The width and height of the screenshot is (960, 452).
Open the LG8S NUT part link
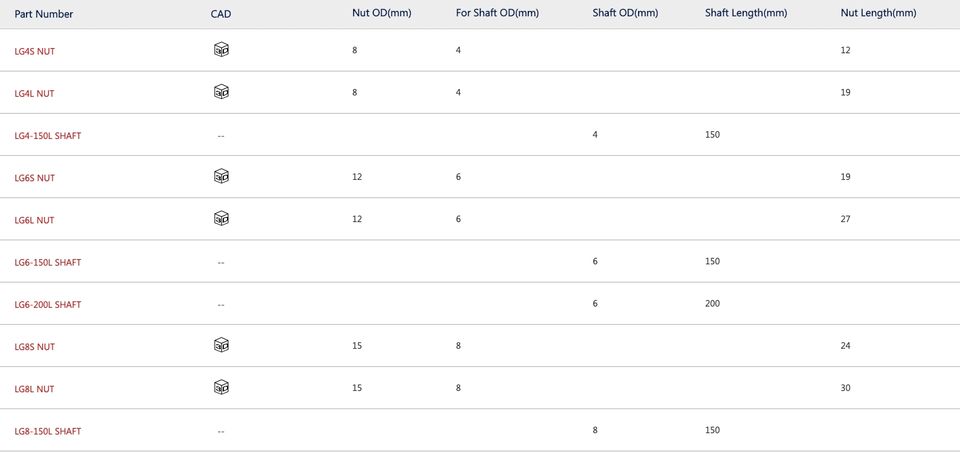point(34,347)
